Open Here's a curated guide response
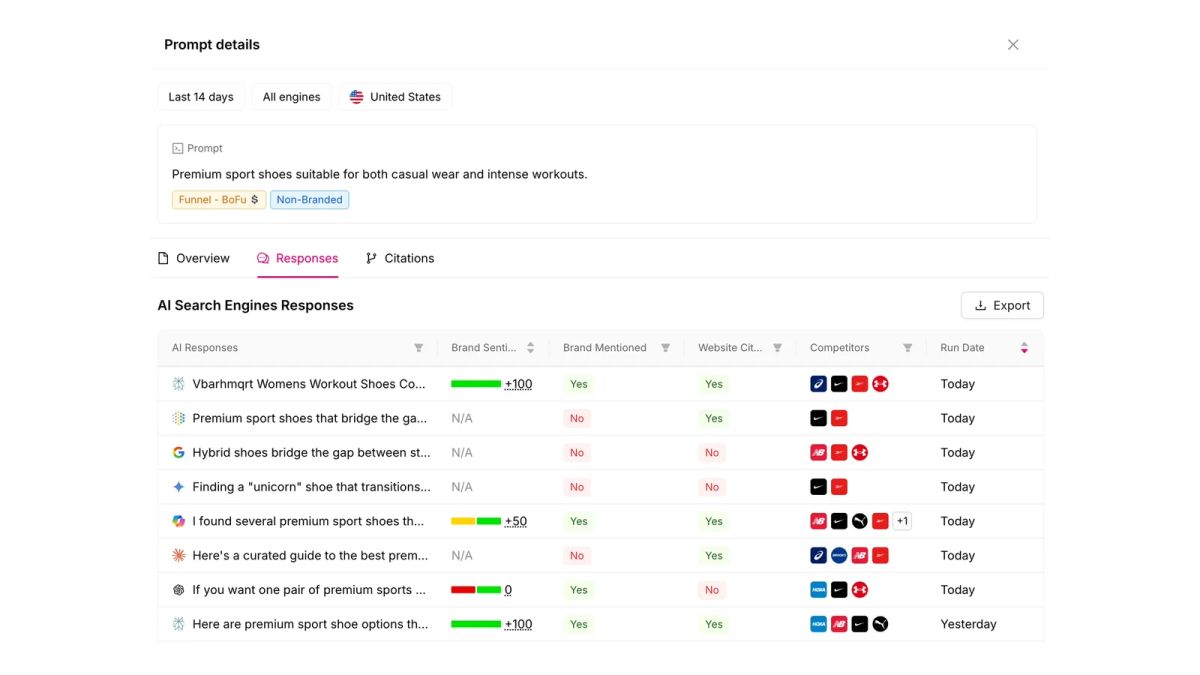This screenshot has width=1200, height=675. click(x=310, y=556)
